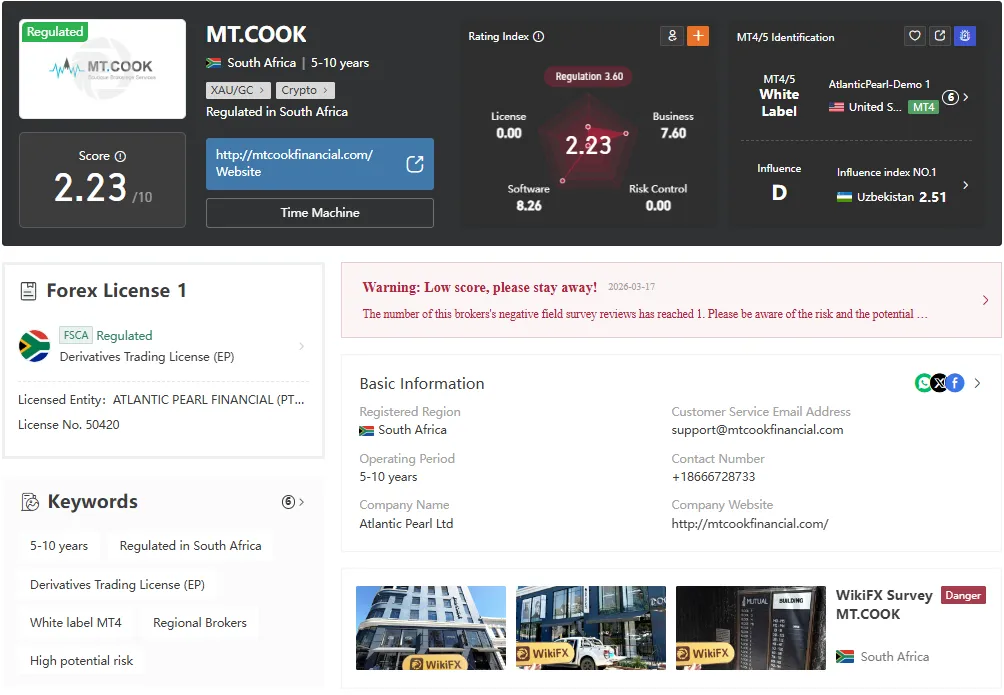This screenshot has height=695, width=1004.
Task: Click the Company Website URL link
Action: pos(750,524)
